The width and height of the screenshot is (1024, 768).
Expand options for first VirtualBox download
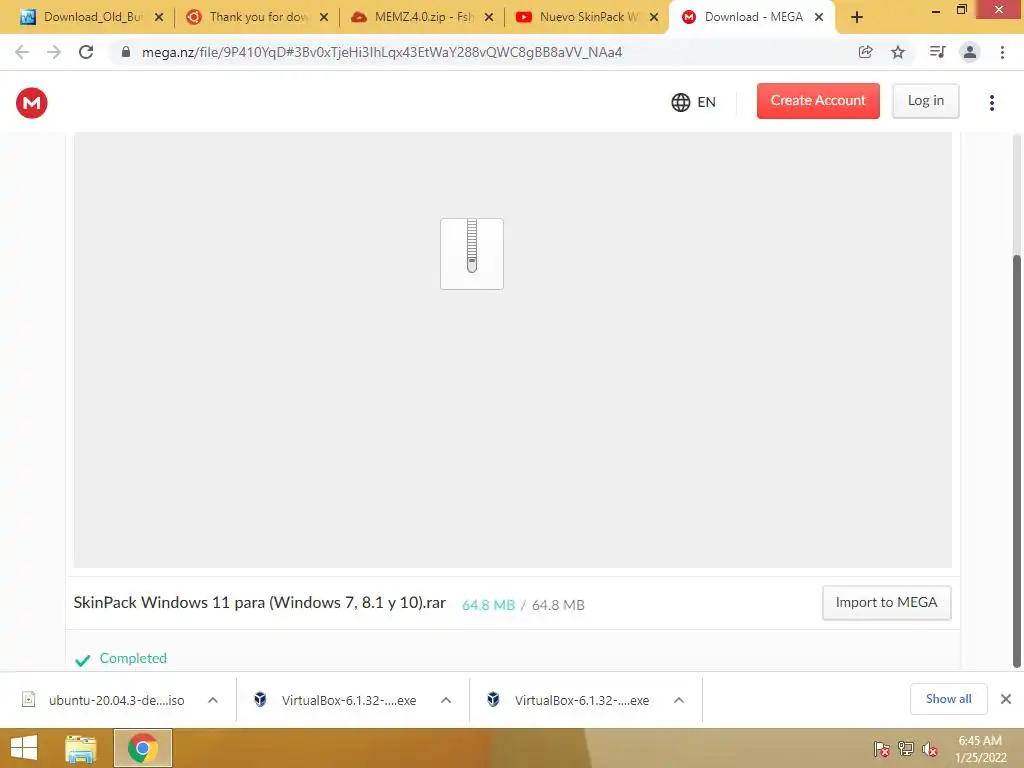446,700
